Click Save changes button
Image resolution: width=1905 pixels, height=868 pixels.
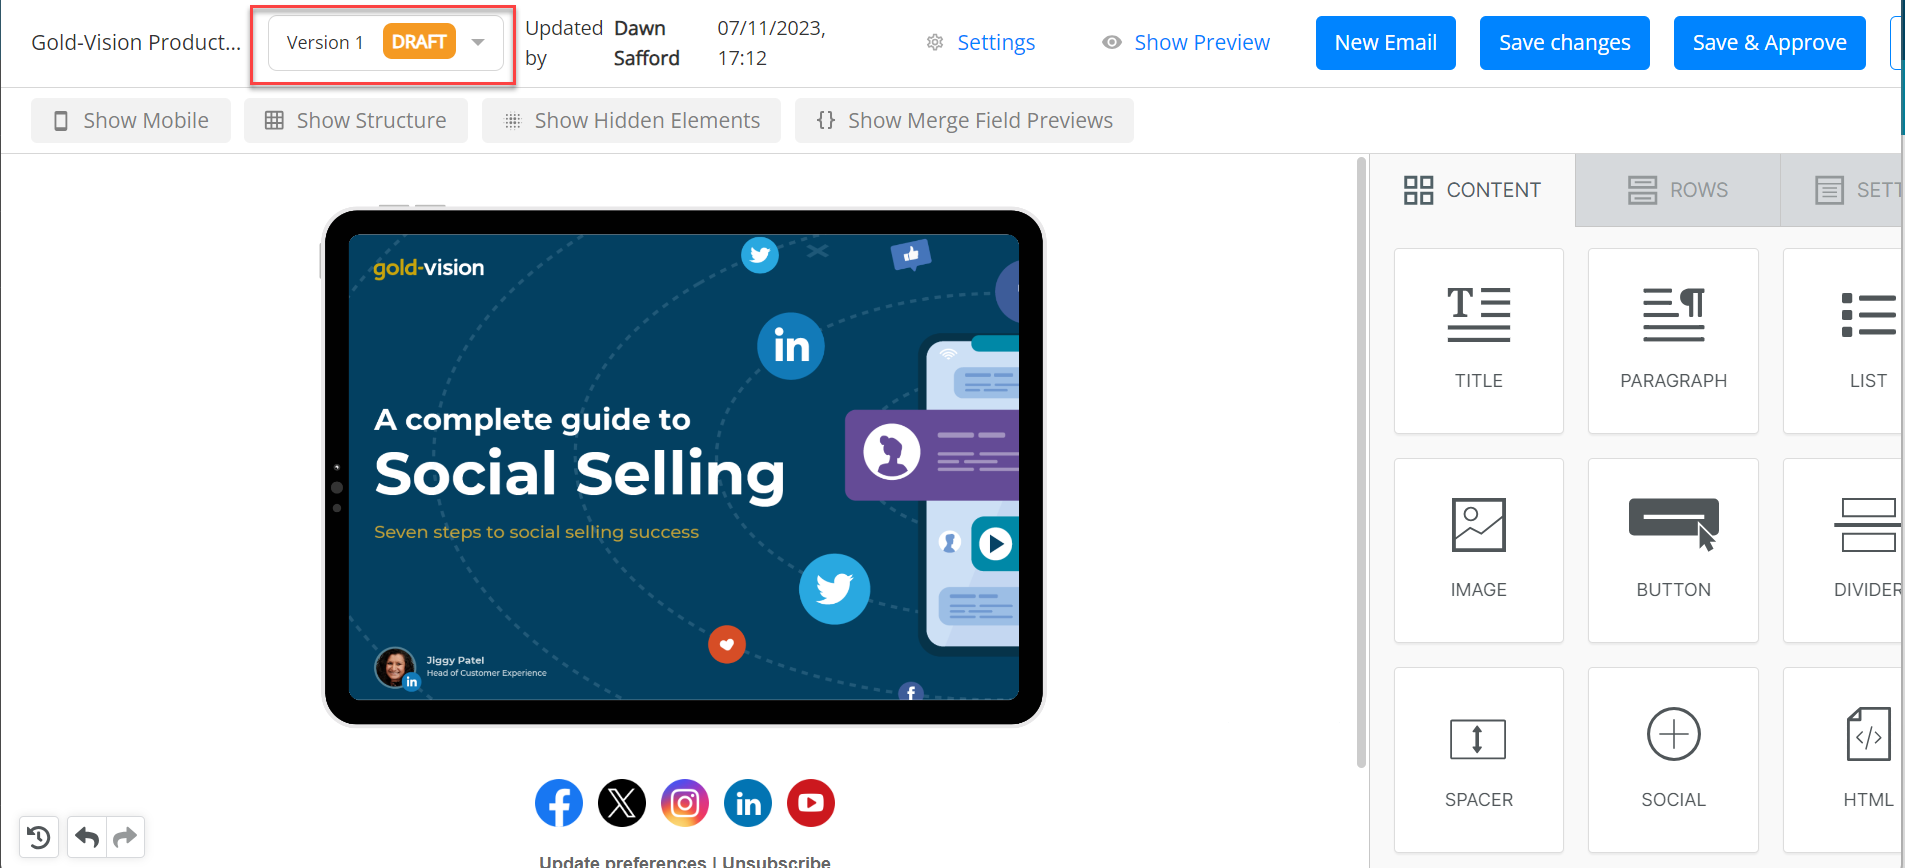coord(1564,43)
